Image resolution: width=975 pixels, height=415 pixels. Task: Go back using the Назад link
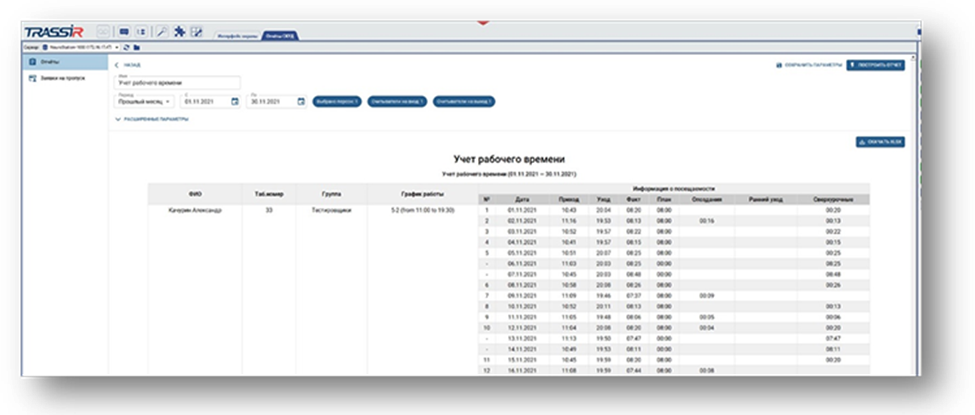tap(128, 65)
